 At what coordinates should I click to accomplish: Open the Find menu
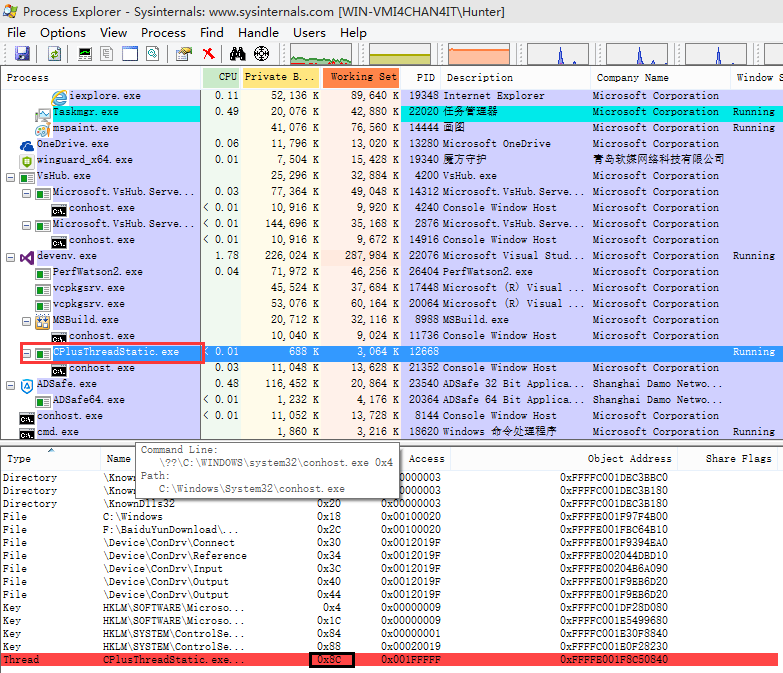tap(212, 33)
